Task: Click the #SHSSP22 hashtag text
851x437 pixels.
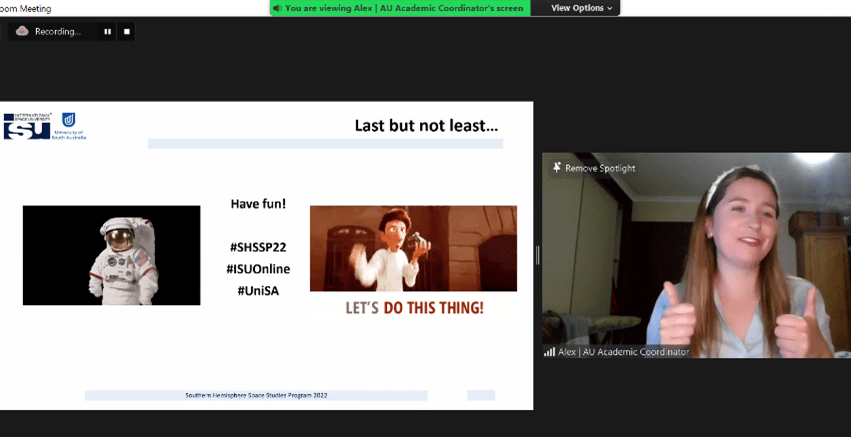Action: click(x=258, y=247)
